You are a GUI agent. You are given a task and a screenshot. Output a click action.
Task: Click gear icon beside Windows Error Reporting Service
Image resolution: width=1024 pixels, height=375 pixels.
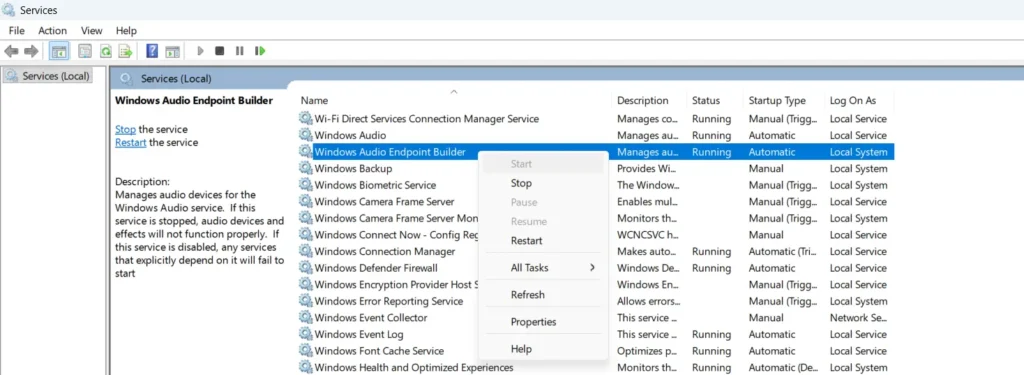(x=306, y=301)
